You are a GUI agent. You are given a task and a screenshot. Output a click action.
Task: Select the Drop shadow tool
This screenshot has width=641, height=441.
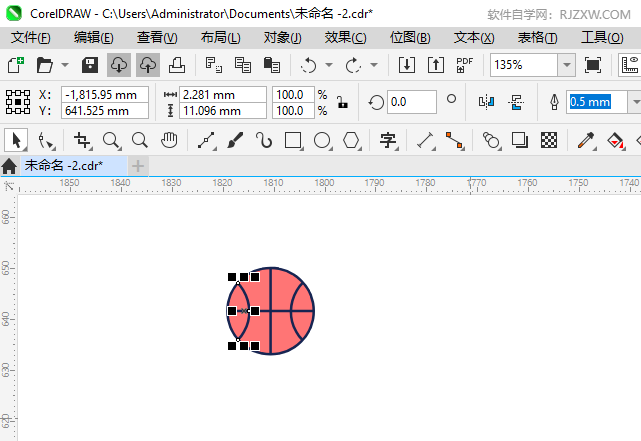click(x=520, y=140)
